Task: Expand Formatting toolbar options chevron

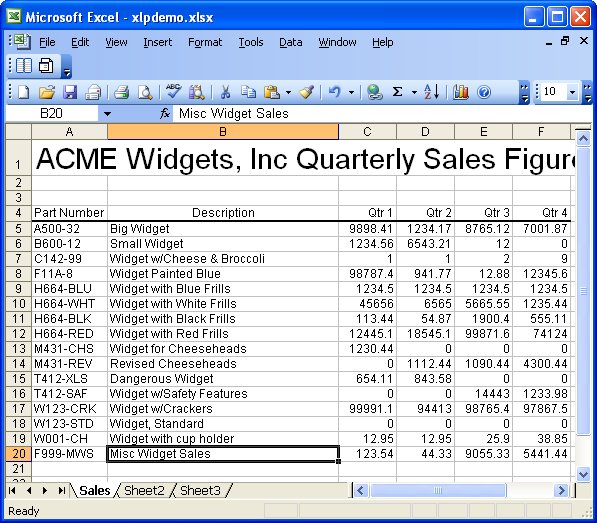Action: 587,92
